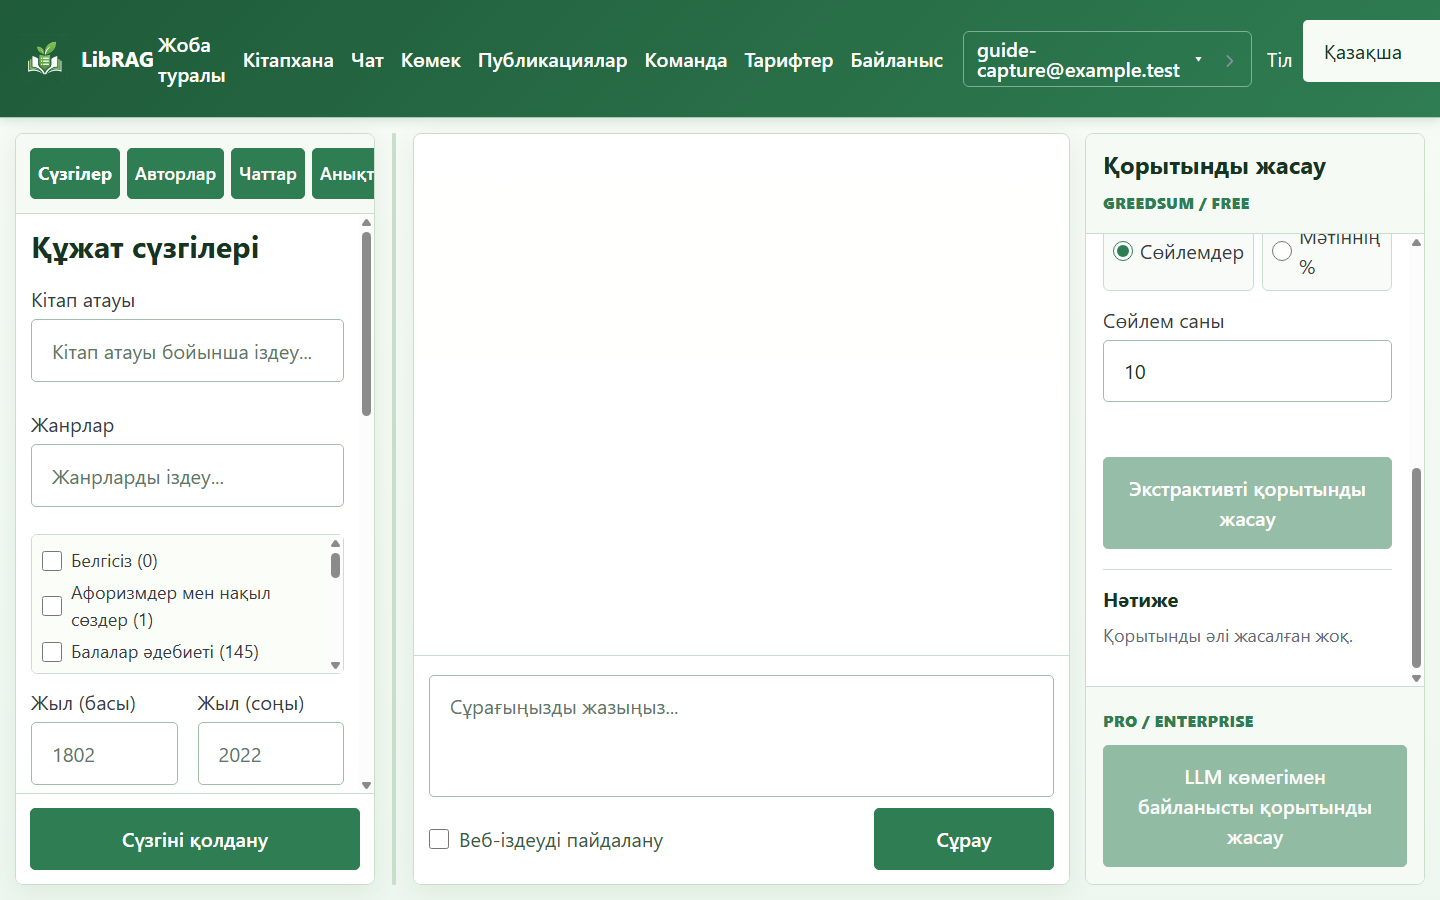The height and width of the screenshot is (900, 1440).
Task: Click the Сұрағыңызды жазыңыз question box
Action: click(x=741, y=736)
